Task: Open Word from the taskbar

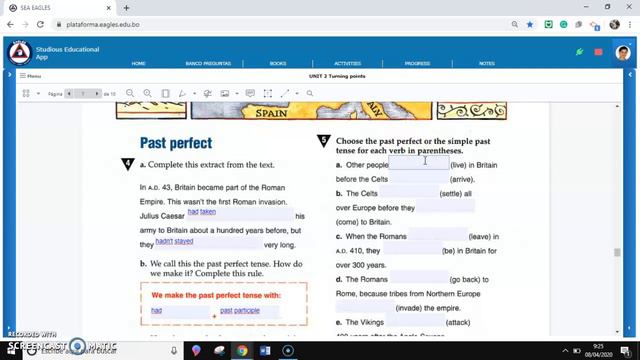Action: [x=265, y=351]
